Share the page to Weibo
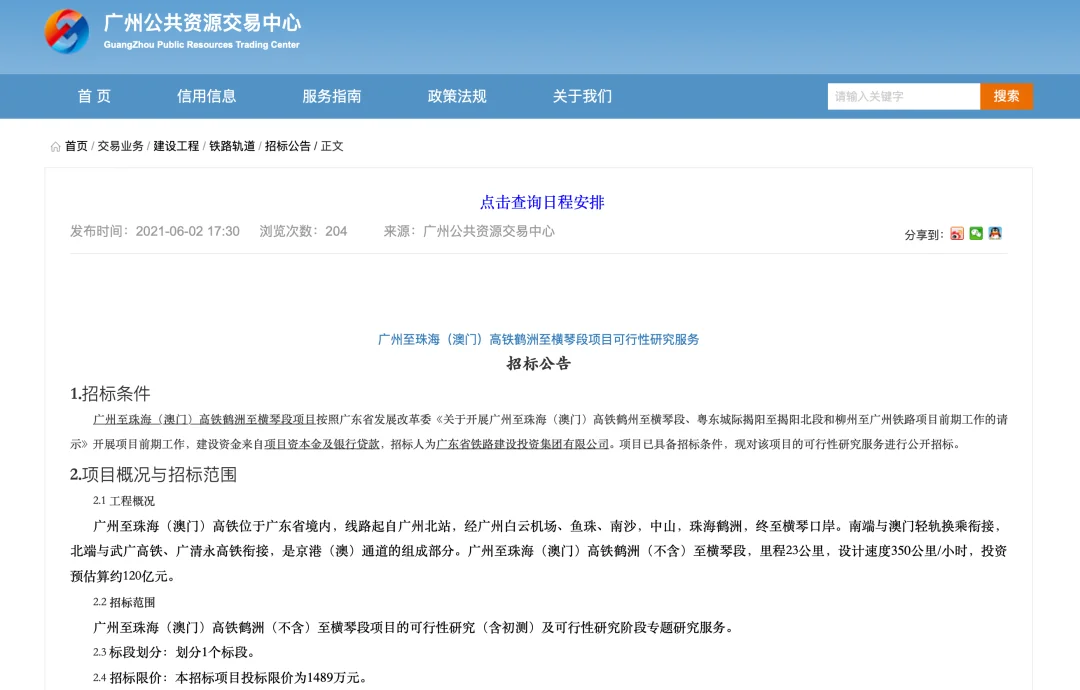The height and width of the screenshot is (690, 1080). (957, 233)
